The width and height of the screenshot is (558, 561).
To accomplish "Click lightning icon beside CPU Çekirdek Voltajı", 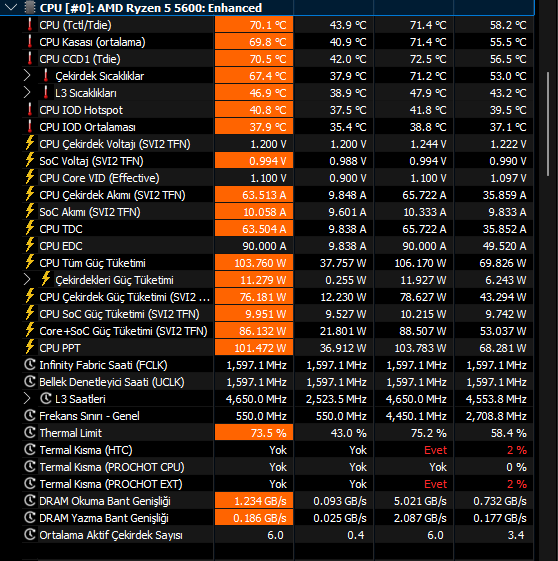I will pyautogui.click(x=30, y=143).
